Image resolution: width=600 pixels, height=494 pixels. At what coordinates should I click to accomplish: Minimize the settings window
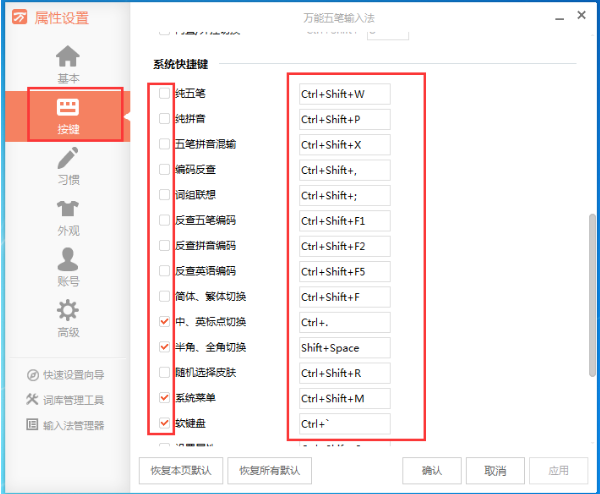pos(559,18)
